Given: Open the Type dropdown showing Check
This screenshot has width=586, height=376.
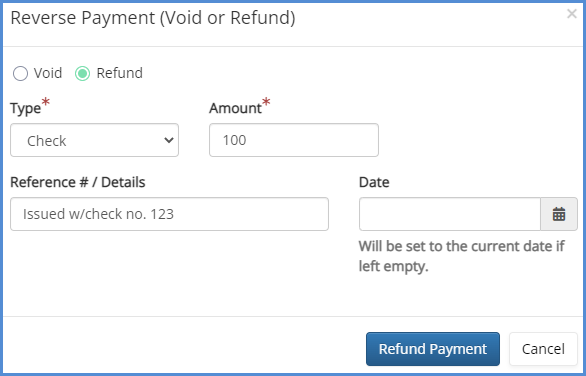Looking at the screenshot, I should click(x=95, y=140).
